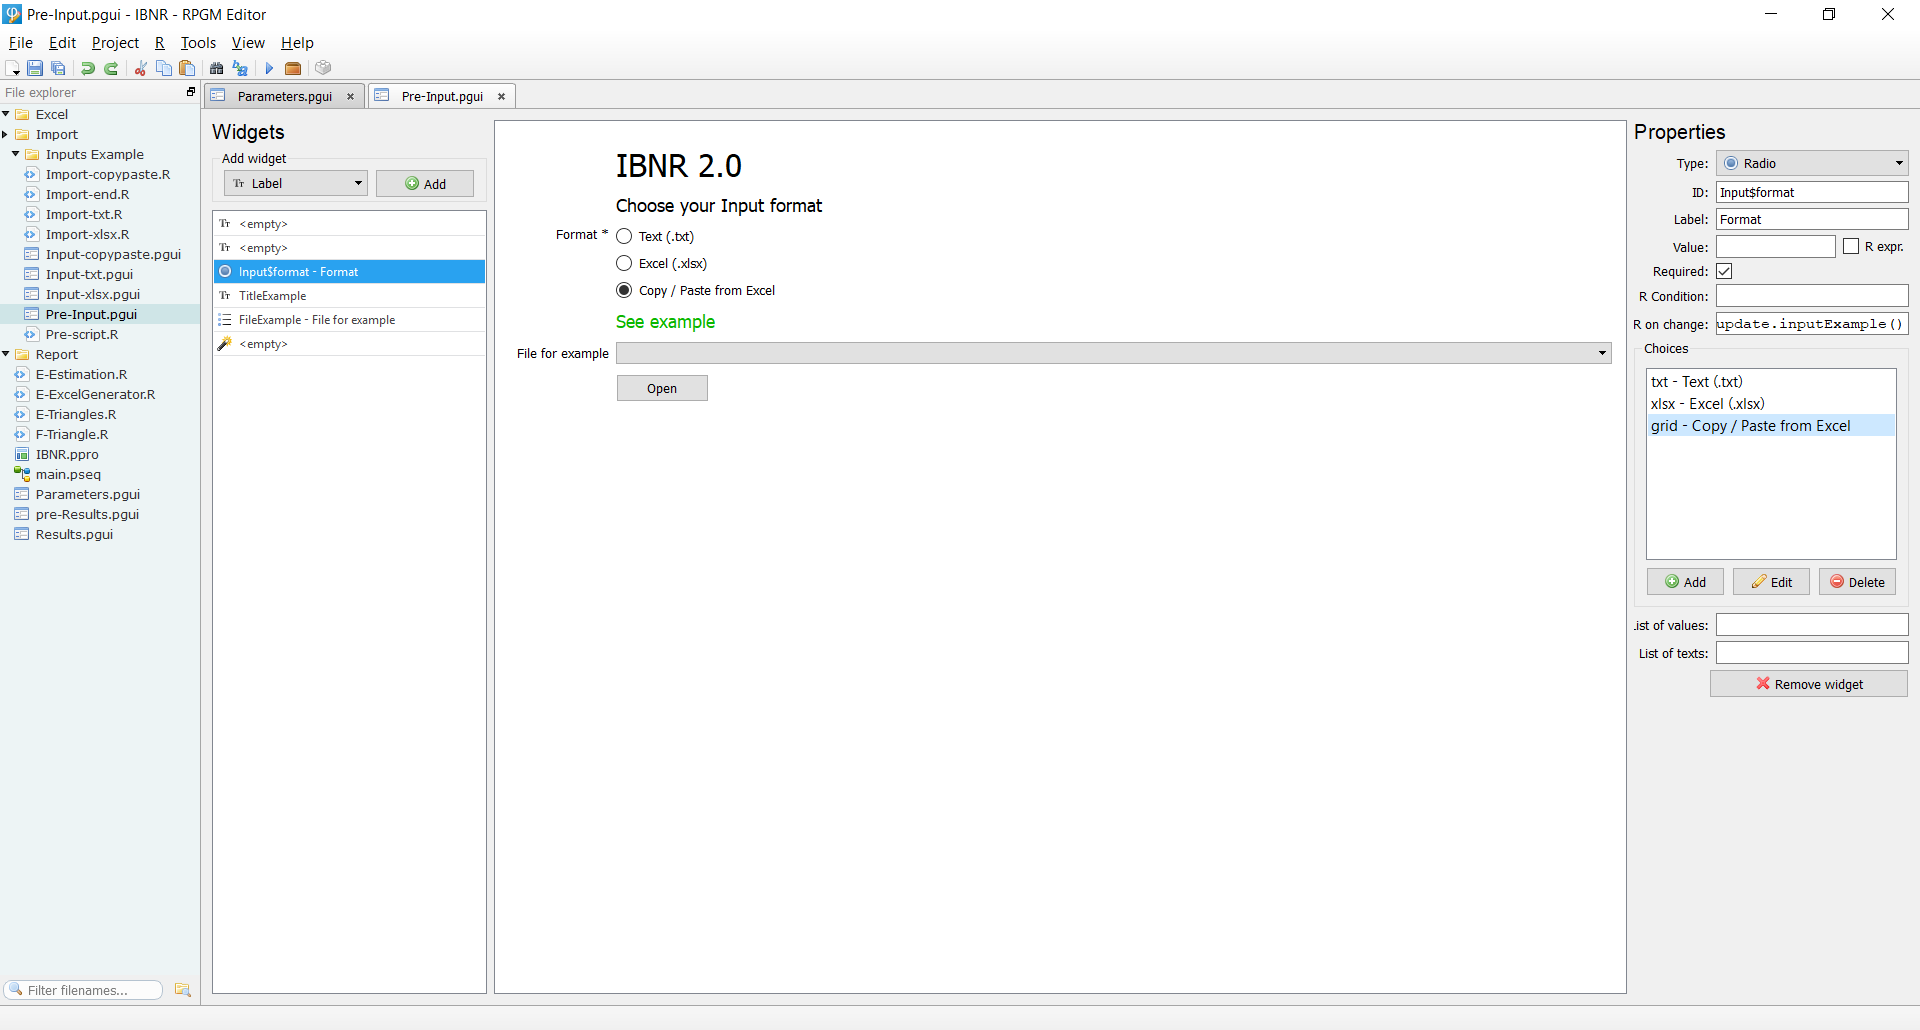Open the Label widget type dropdown

(x=296, y=184)
